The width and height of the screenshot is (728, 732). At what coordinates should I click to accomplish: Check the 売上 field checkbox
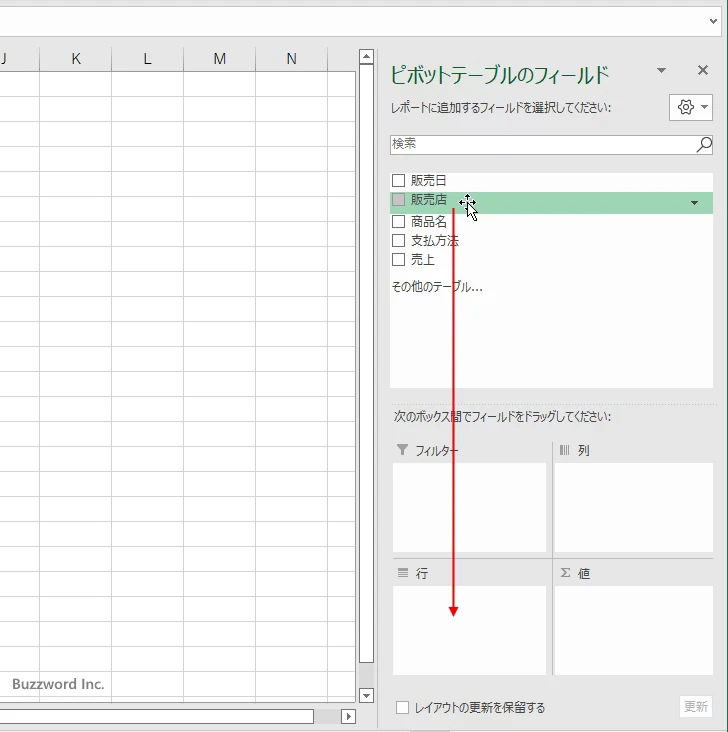[x=398, y=260]
